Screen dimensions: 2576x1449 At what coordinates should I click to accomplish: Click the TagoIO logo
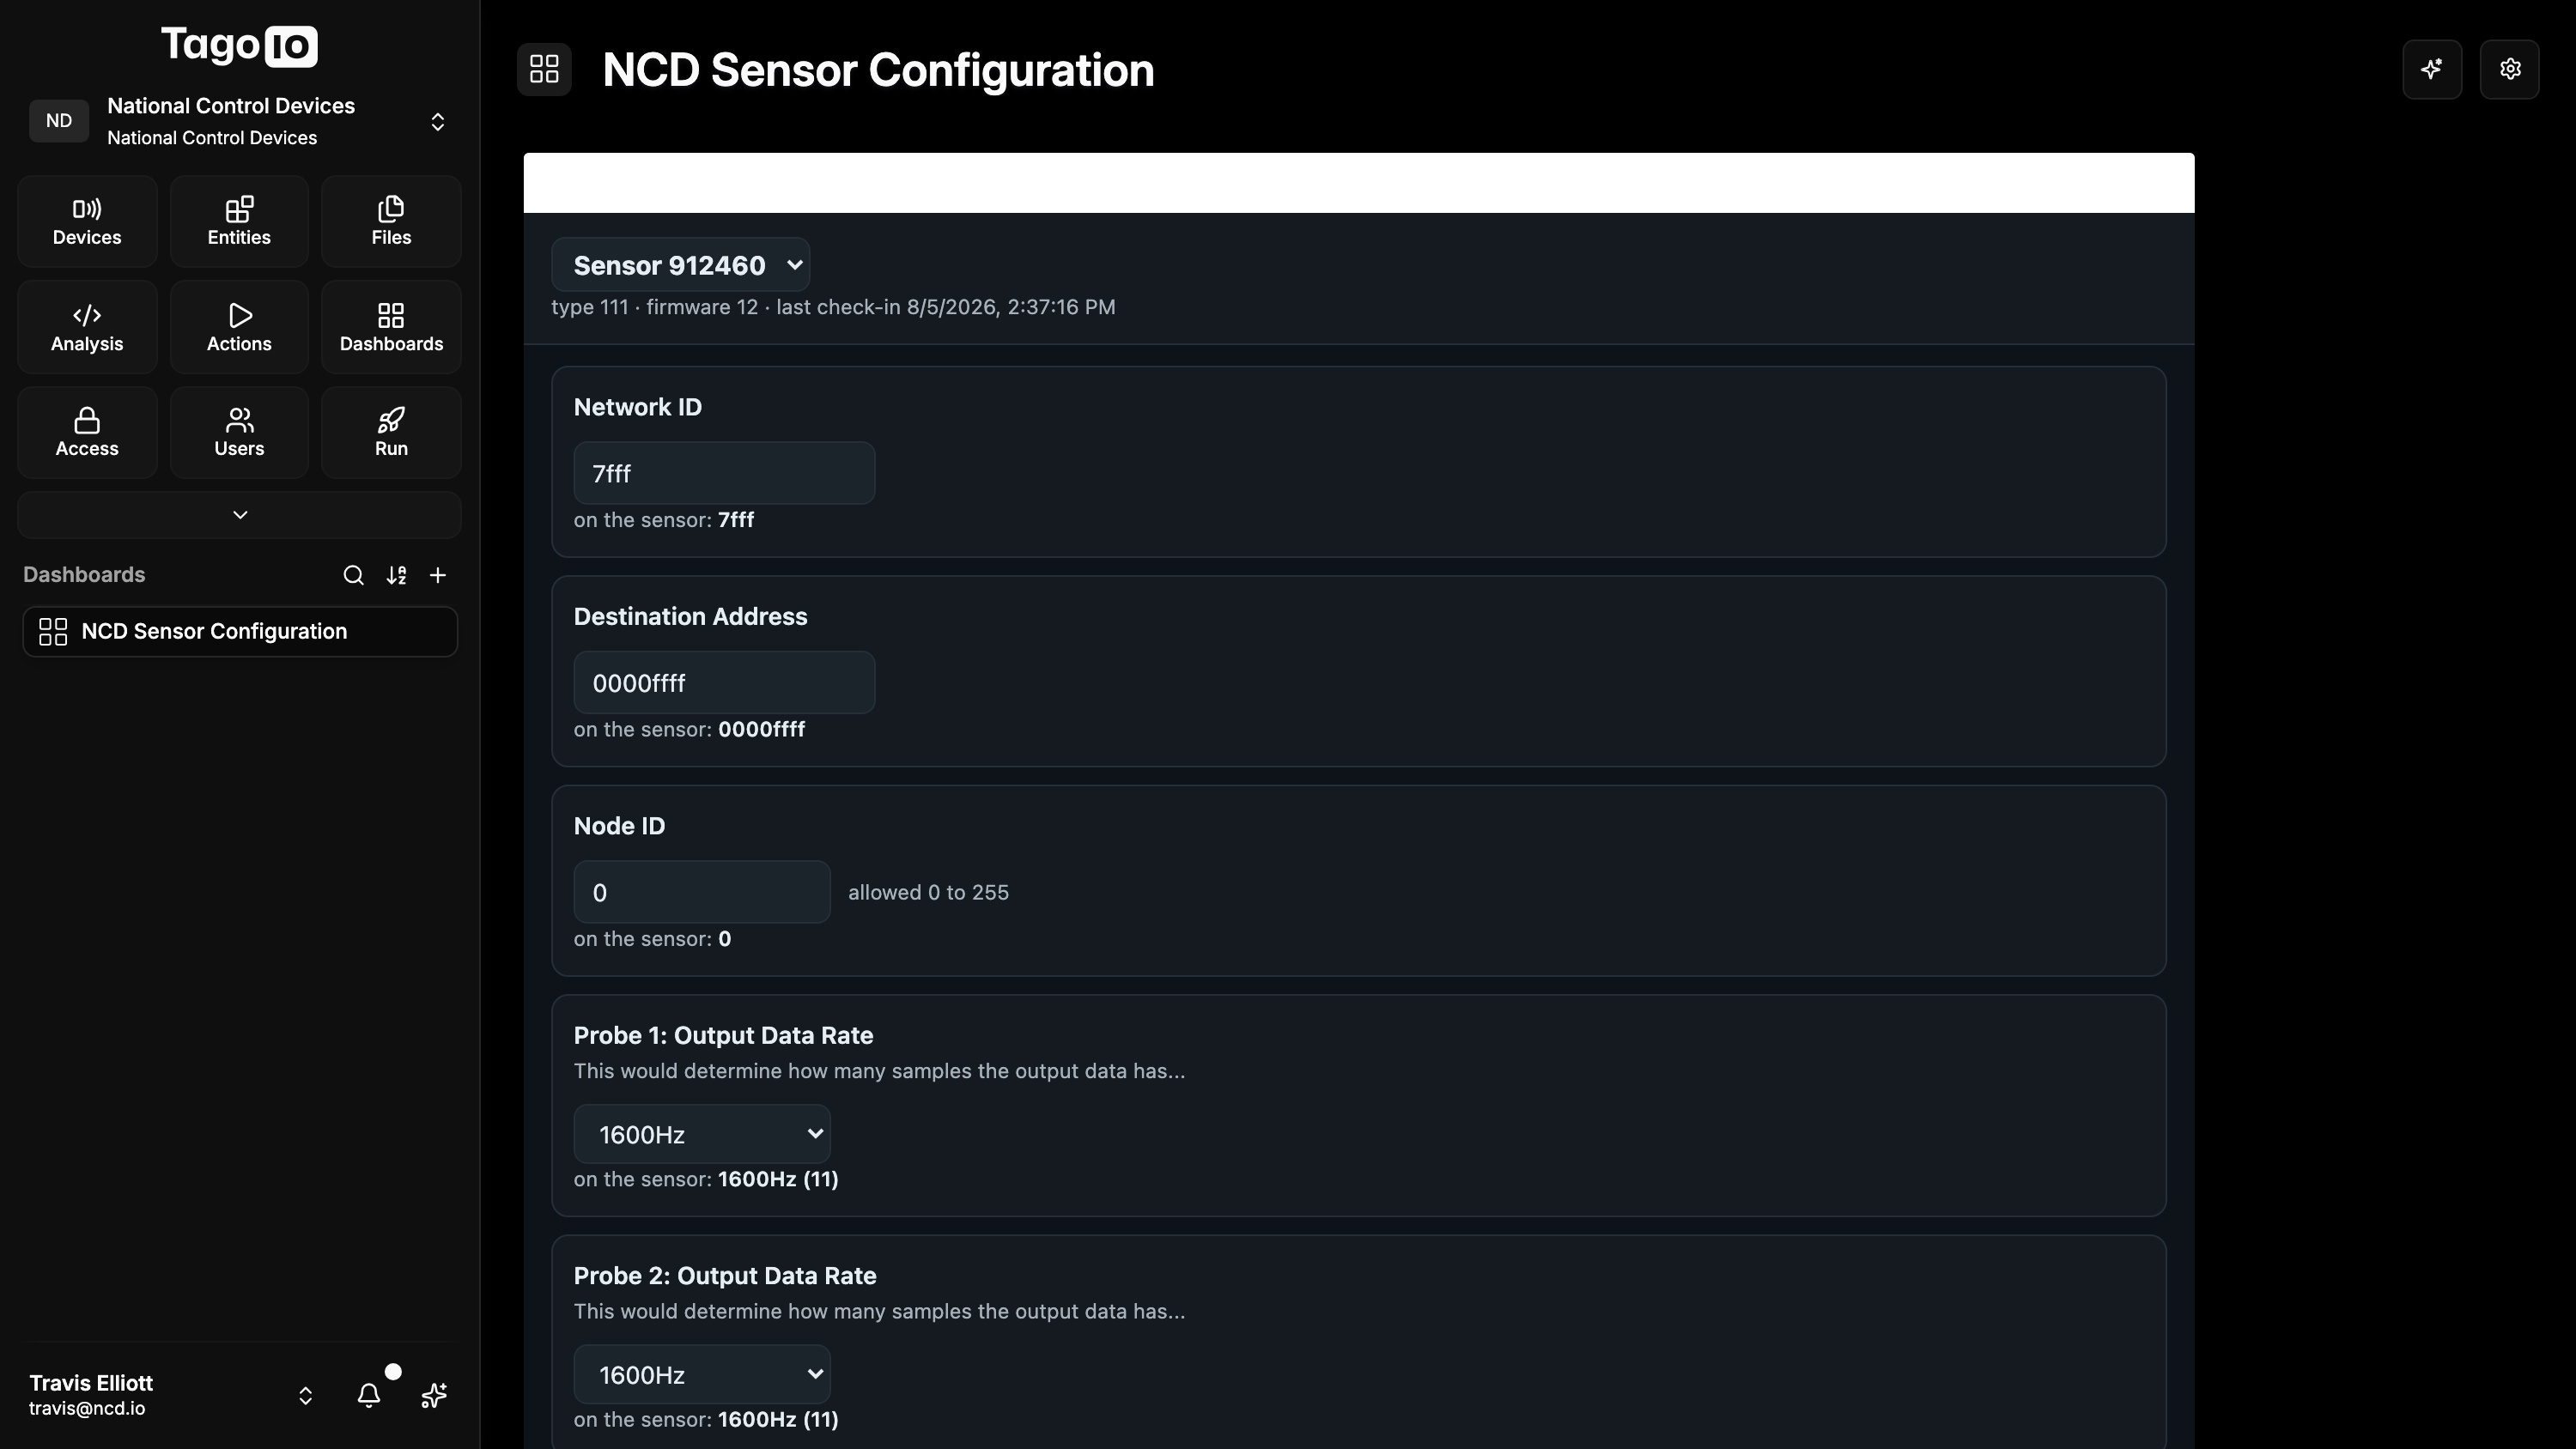(x=239, y=46)
